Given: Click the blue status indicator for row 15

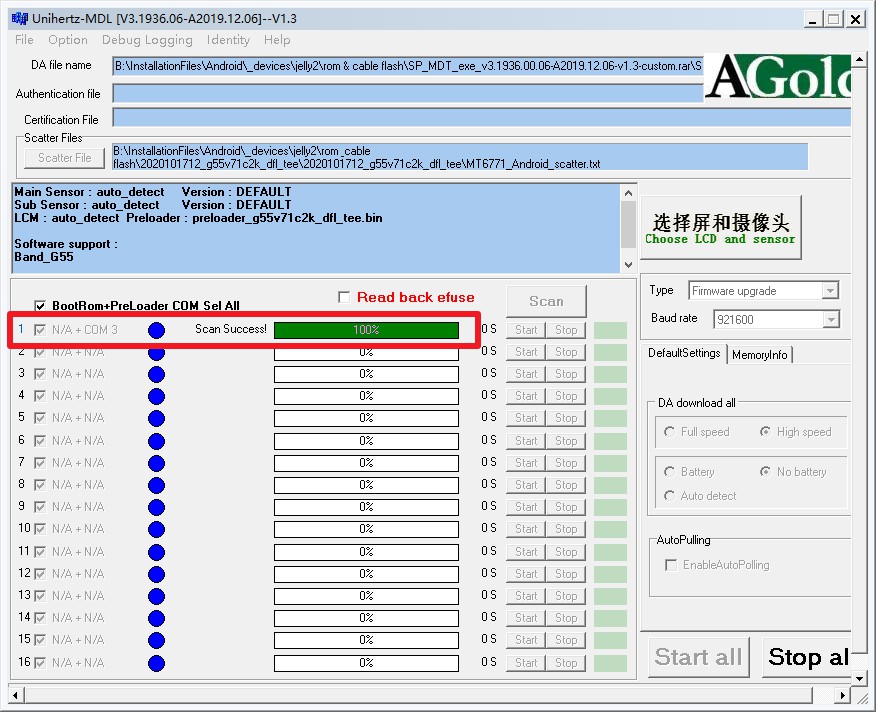Looking at the screenshot, I should coord(156,640).
